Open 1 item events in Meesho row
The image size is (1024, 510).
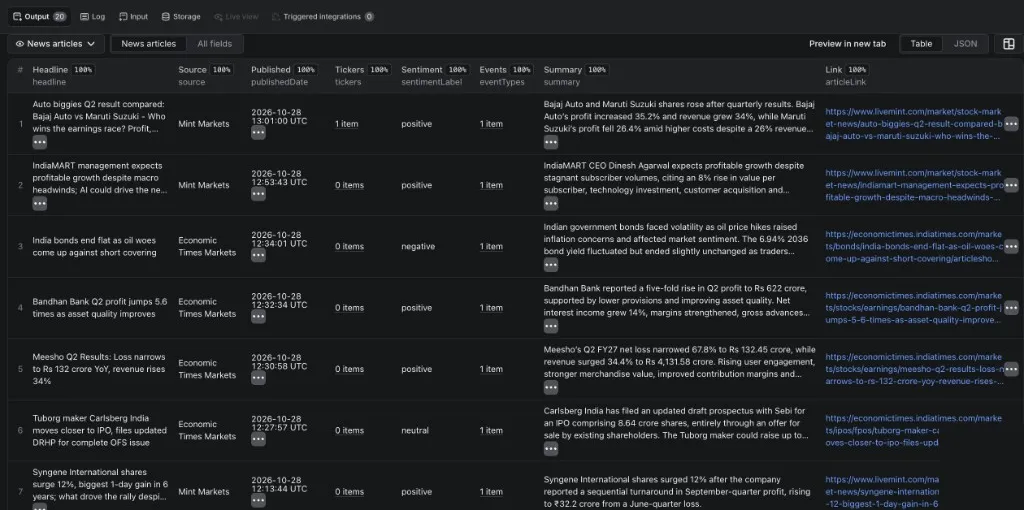pyautogui.click(x=491, y=370)
